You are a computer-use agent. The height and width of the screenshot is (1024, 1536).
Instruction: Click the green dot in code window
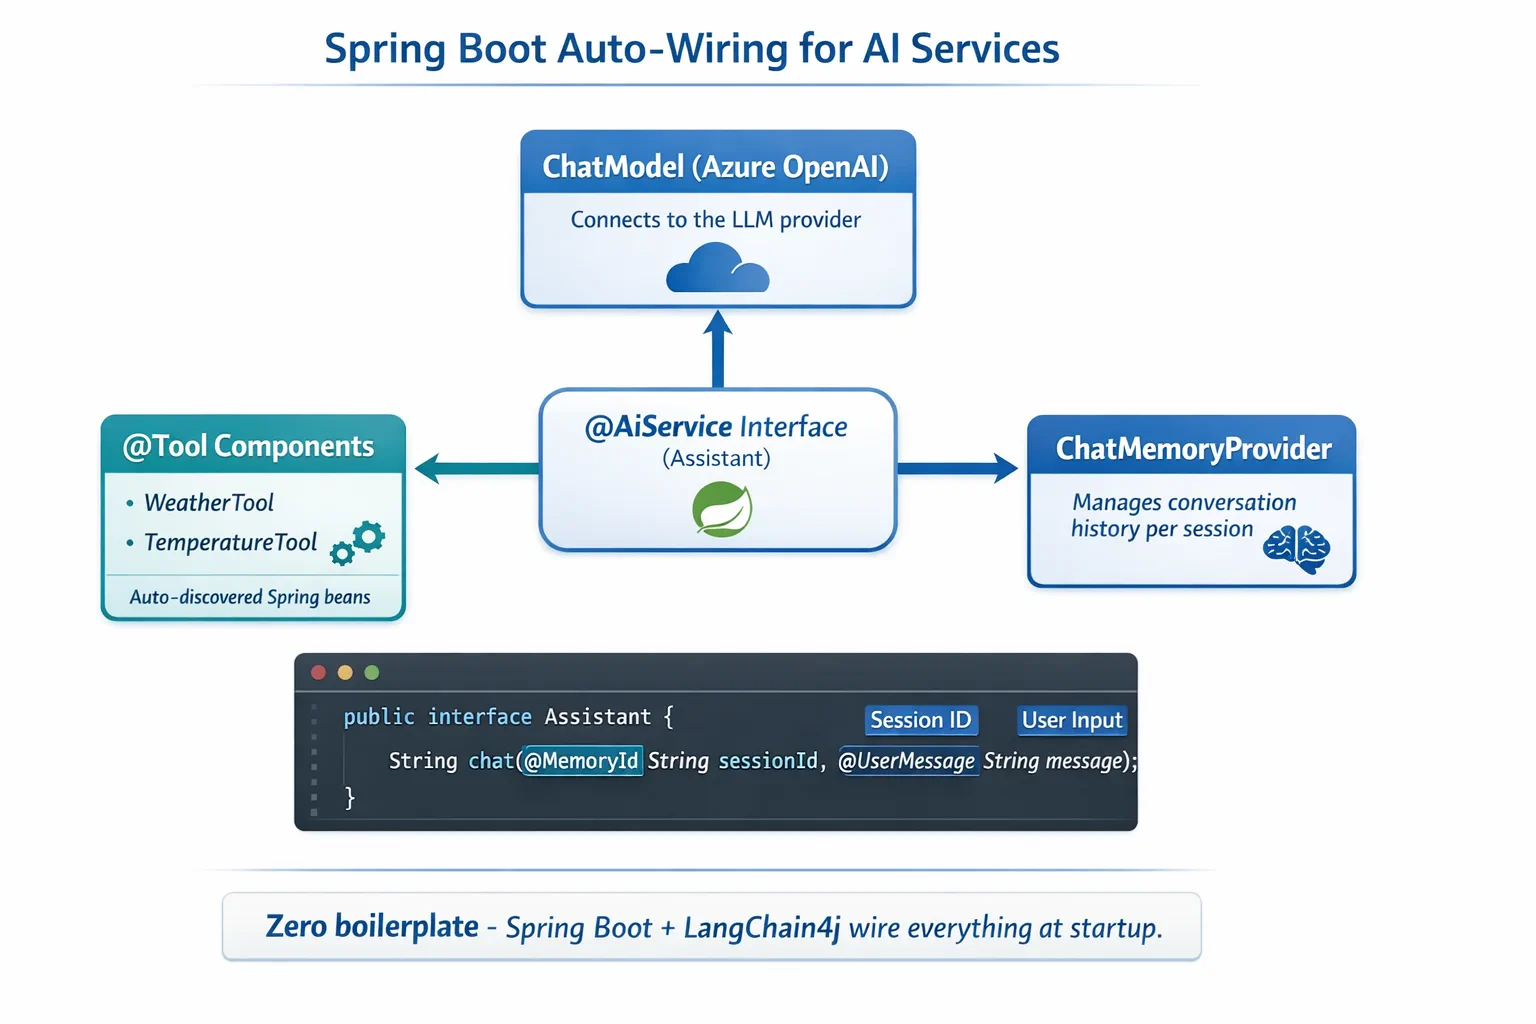372,672
